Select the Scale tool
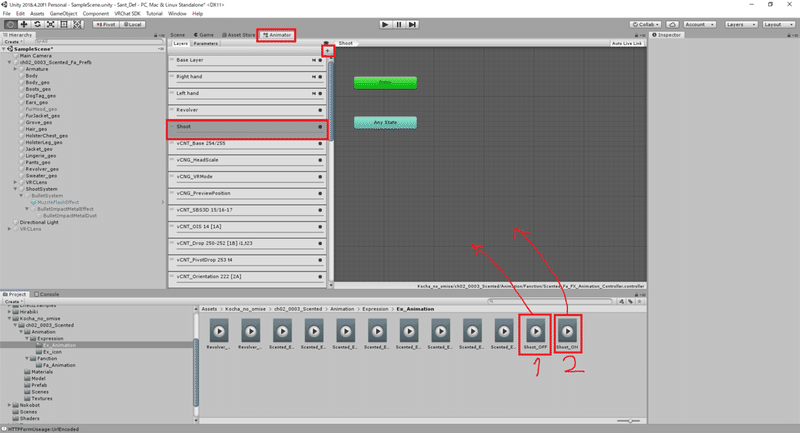Image resolution: width=800 pixels, height=433 pixels. (51, 24)
